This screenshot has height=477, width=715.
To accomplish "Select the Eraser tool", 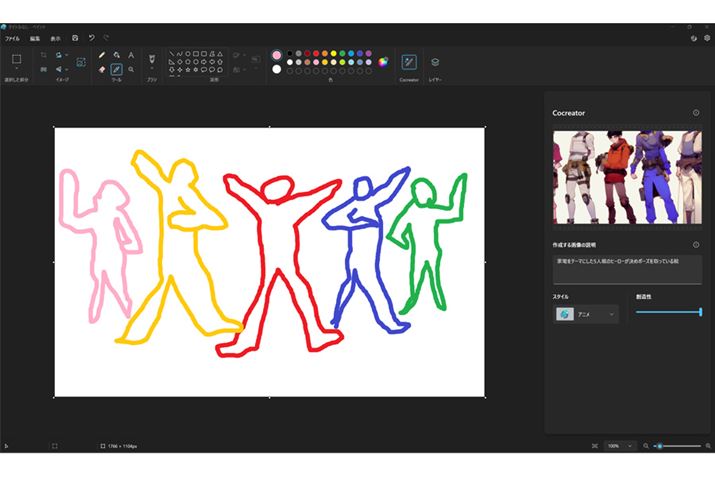I will [102, 69].
